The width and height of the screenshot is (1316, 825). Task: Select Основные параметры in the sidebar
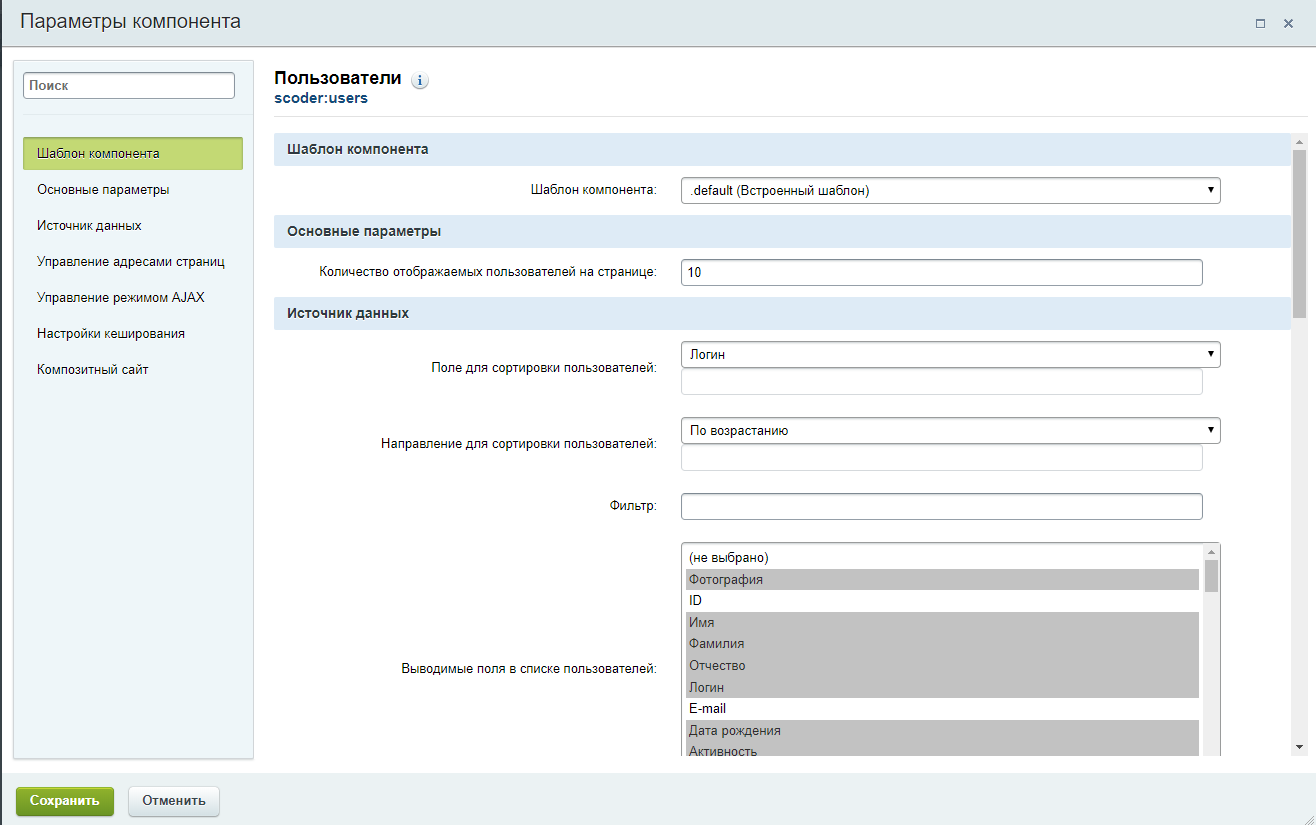[x=103, y=190]
